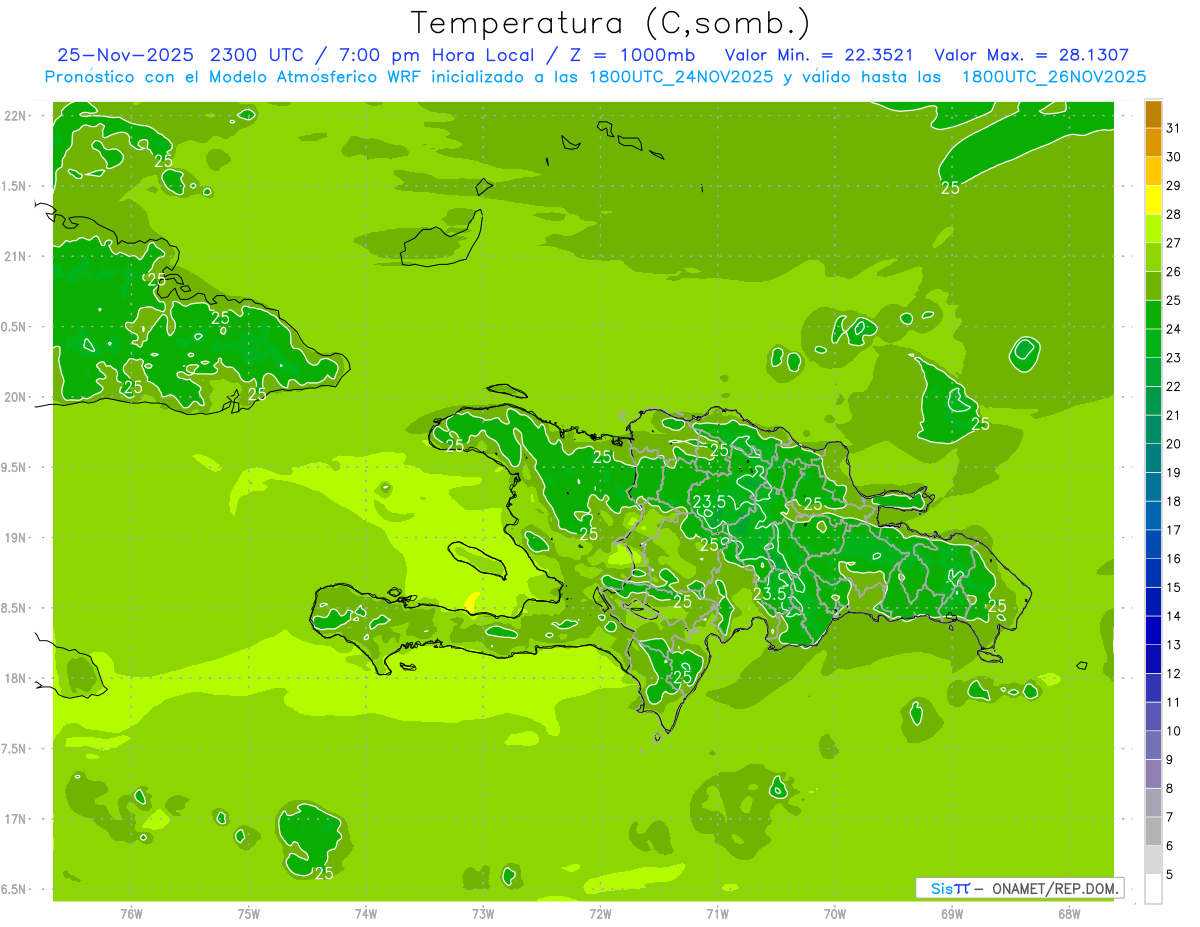
Task: Click the "Valor Max. = 28.1307" value
Action: point(1032,55)
